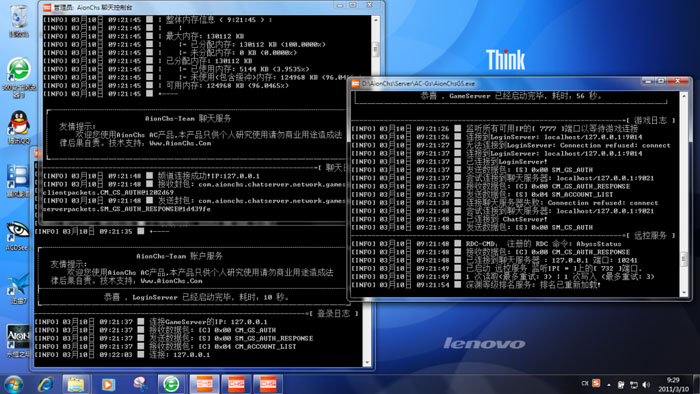Show hidden tray icons arrow
The height and width of the screenshot is (394, 700).
coord(609,384)
